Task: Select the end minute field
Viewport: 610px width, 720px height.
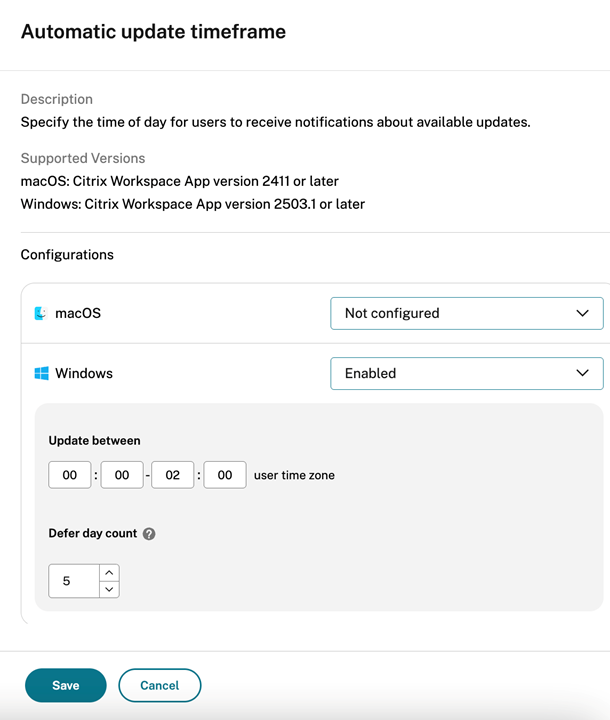Action: [x=225, y=475]
